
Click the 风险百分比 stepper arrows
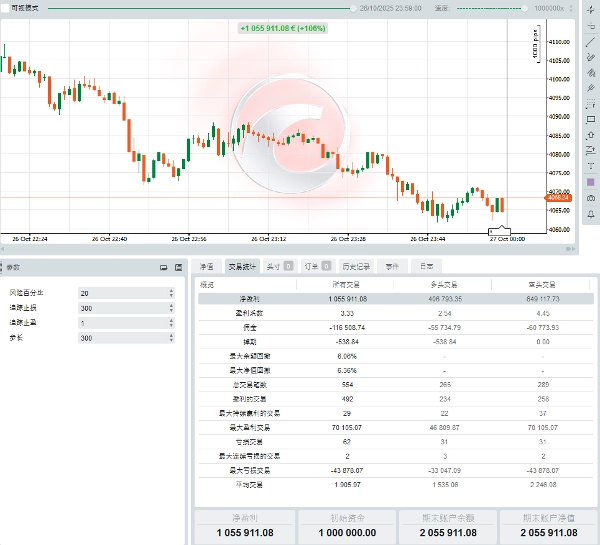171,293
